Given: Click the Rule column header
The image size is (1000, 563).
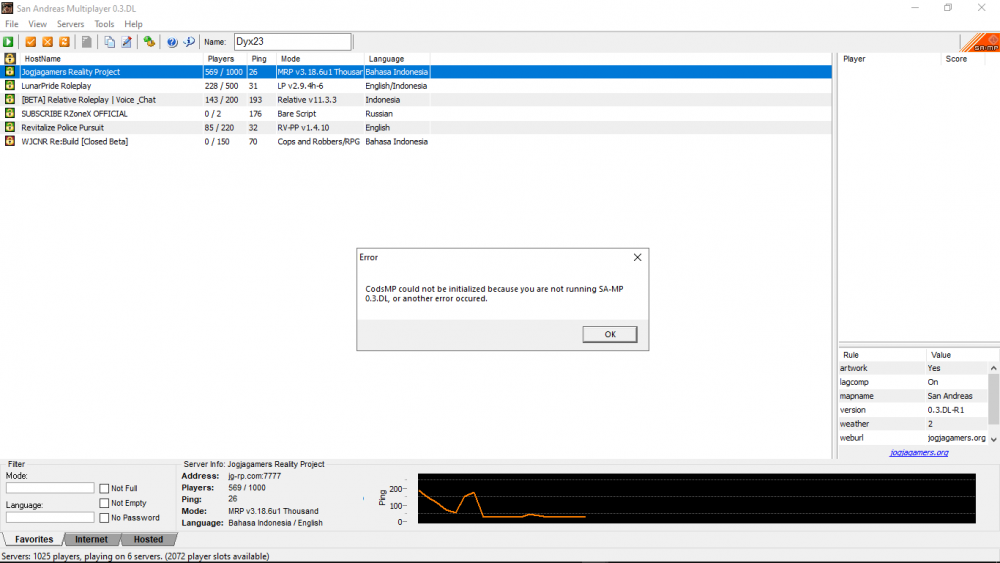Looking at the screenshot, I should (x=882, y=355).
